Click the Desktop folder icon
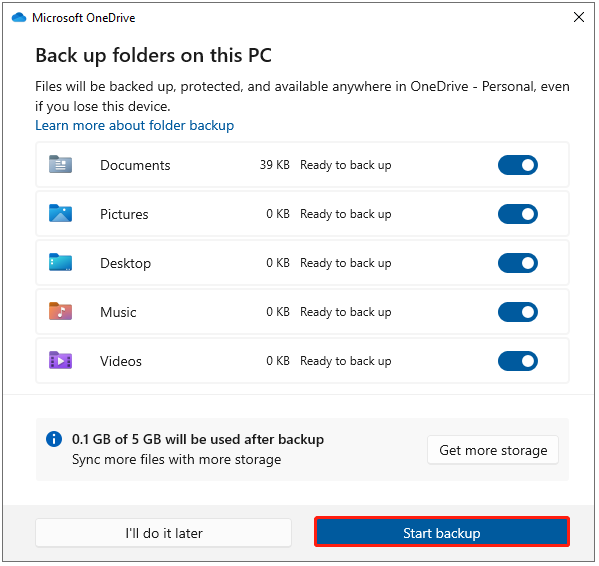The image size is (599, 566). coord(60,262)
